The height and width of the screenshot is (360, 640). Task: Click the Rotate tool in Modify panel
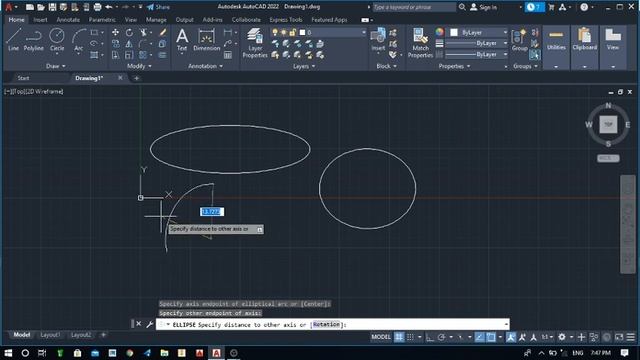coord(129,32)
